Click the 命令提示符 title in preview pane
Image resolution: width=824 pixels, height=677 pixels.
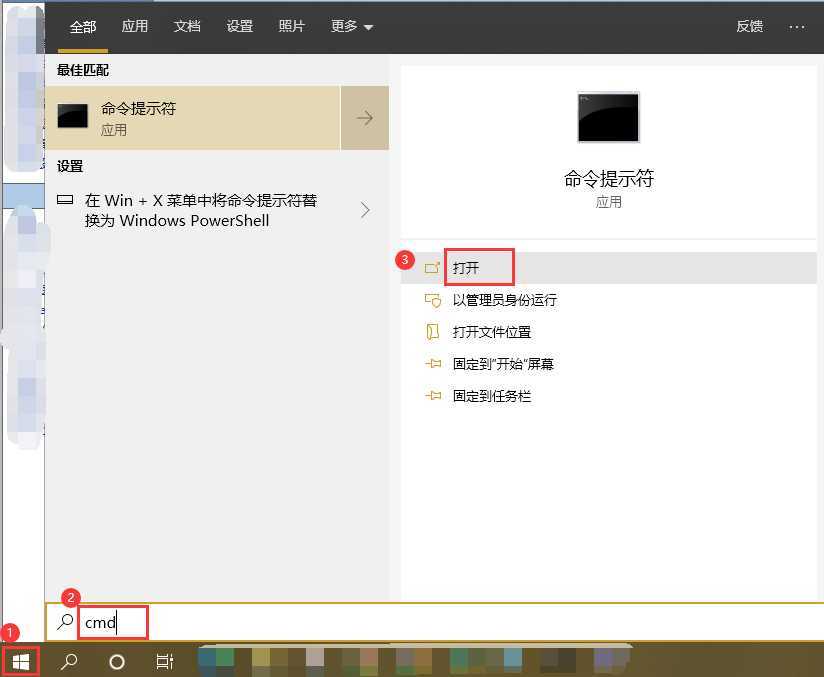pyautogui.click(x=609, y=179)
